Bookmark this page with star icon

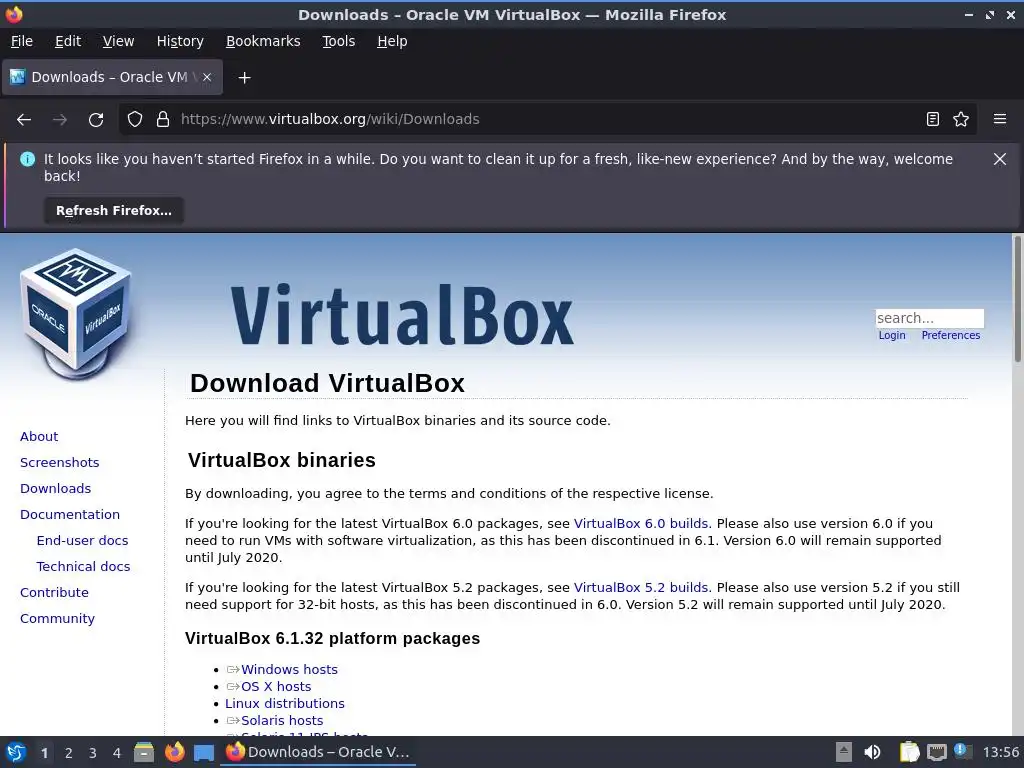click(x=961, y=119)
